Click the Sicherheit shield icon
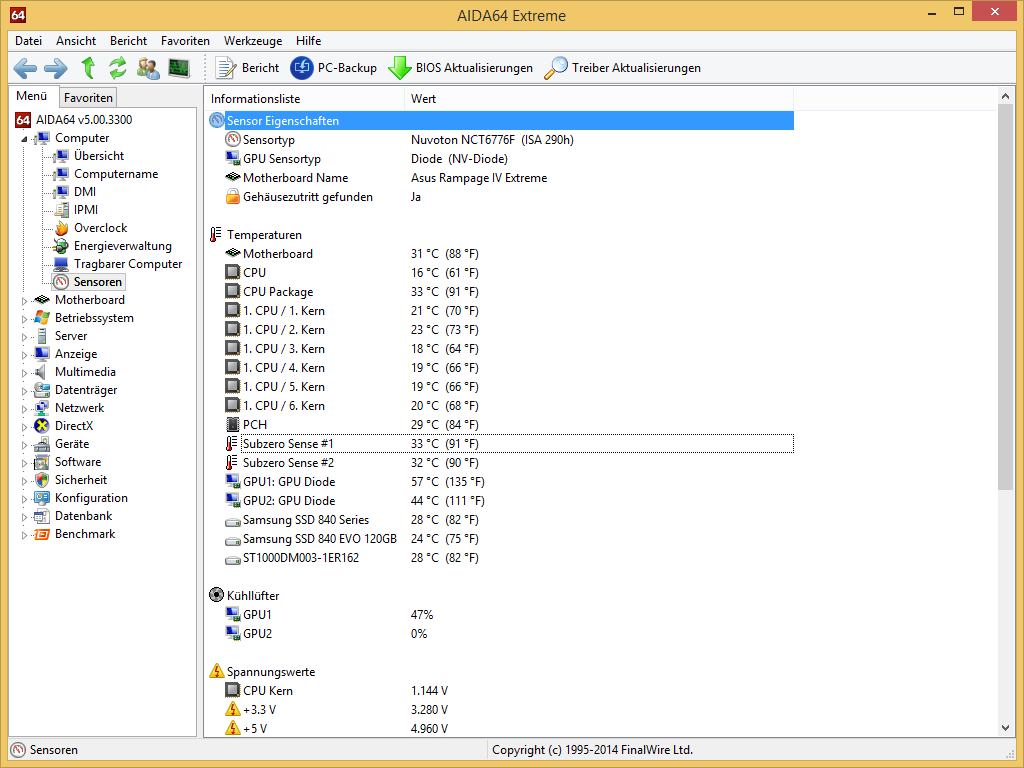The image size is (1024, 768). click(42, 480)
